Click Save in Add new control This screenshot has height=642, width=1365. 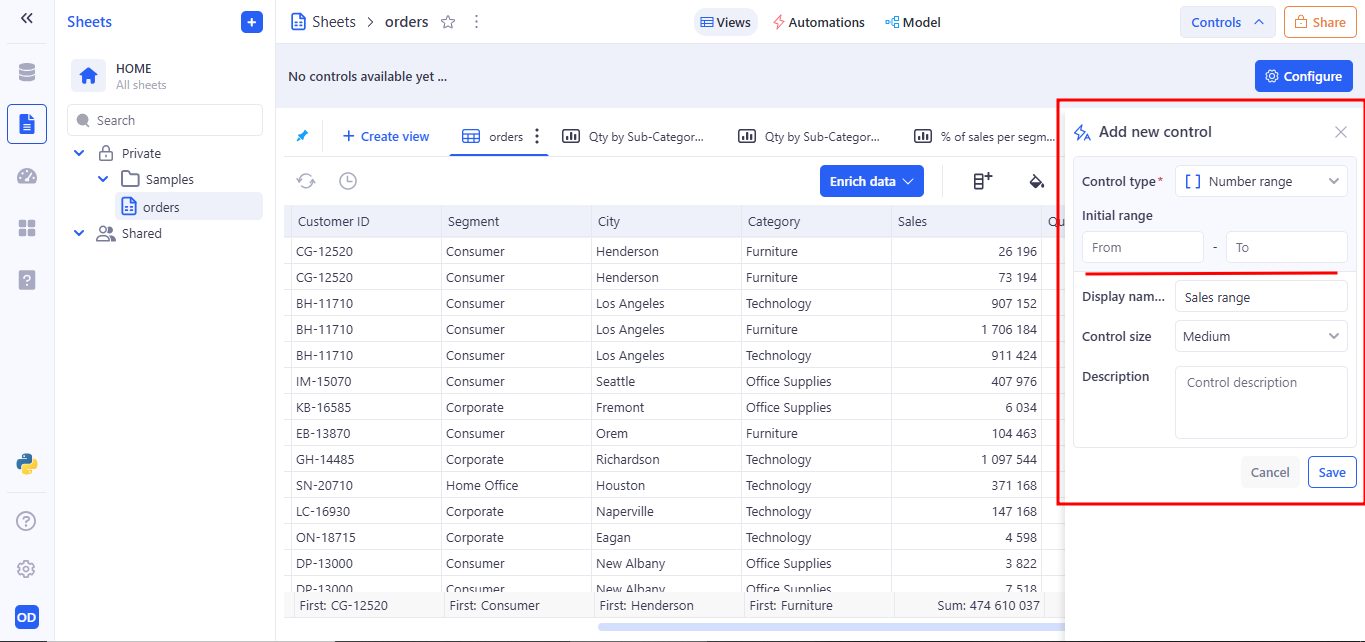(1331, 472)
